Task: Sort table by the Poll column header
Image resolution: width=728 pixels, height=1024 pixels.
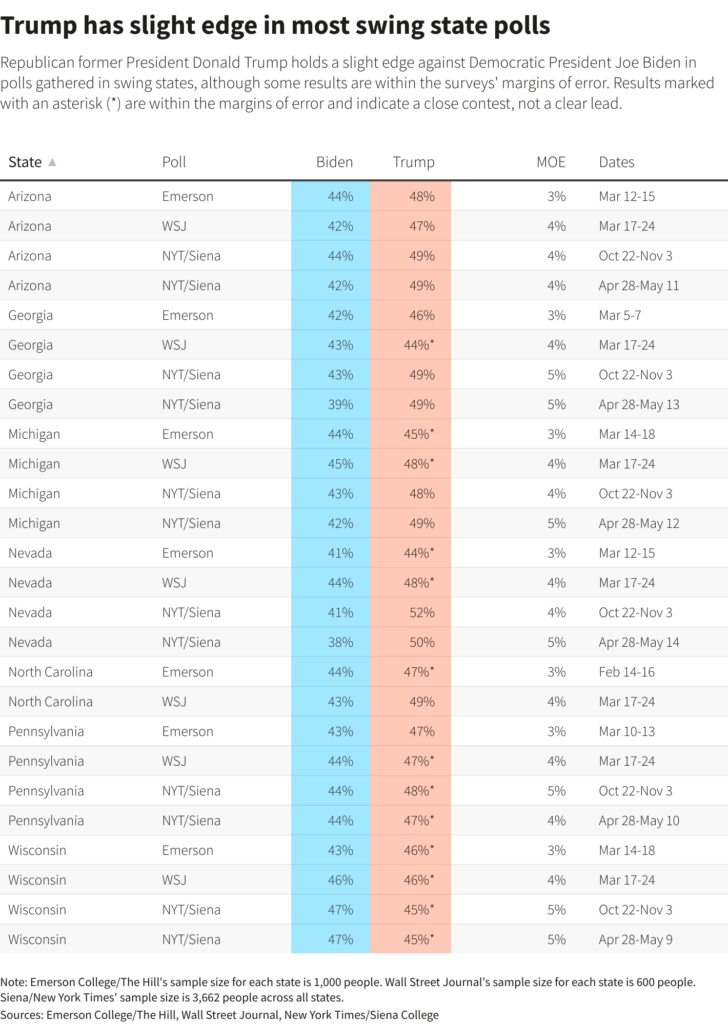Action: click(x=174, y=162)
